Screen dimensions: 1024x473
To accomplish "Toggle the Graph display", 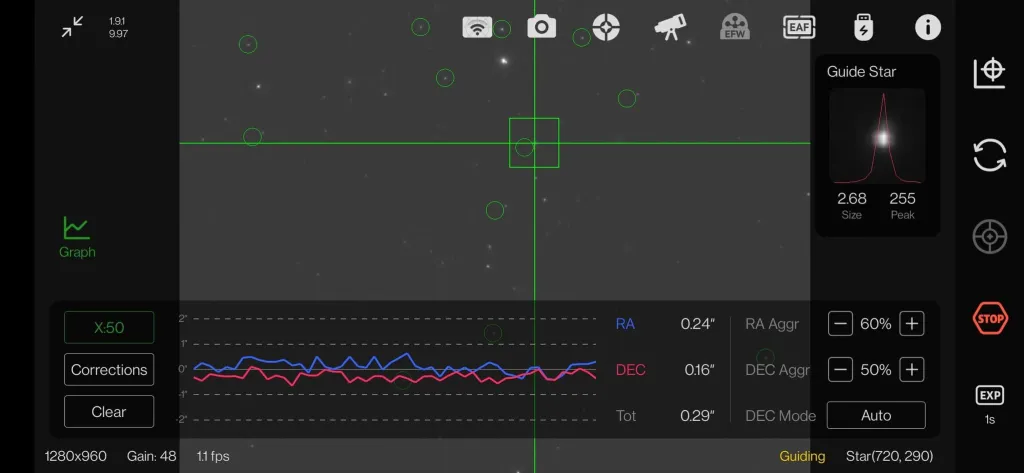I will pyautogui.click(x=77, y=237).
